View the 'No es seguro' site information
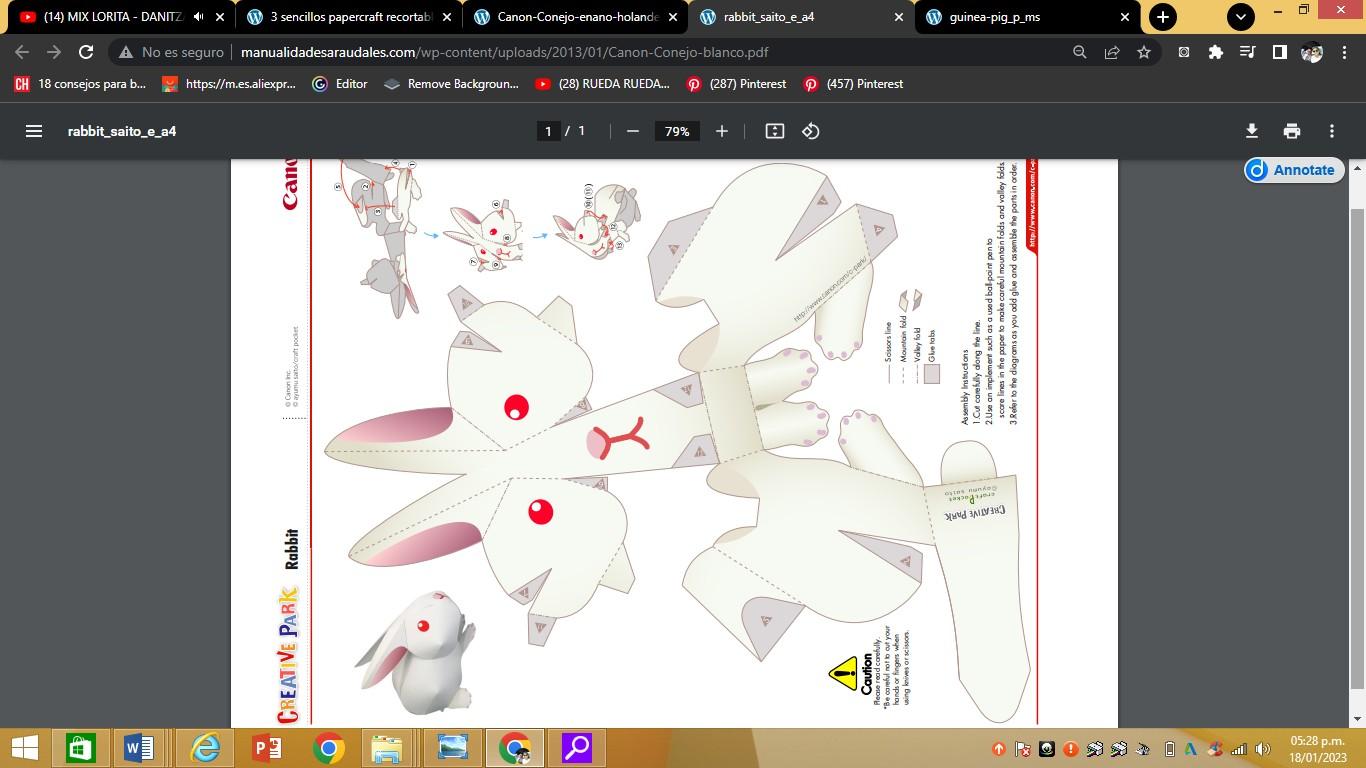This screenshot has height=768, width=1366. point(171,52)
